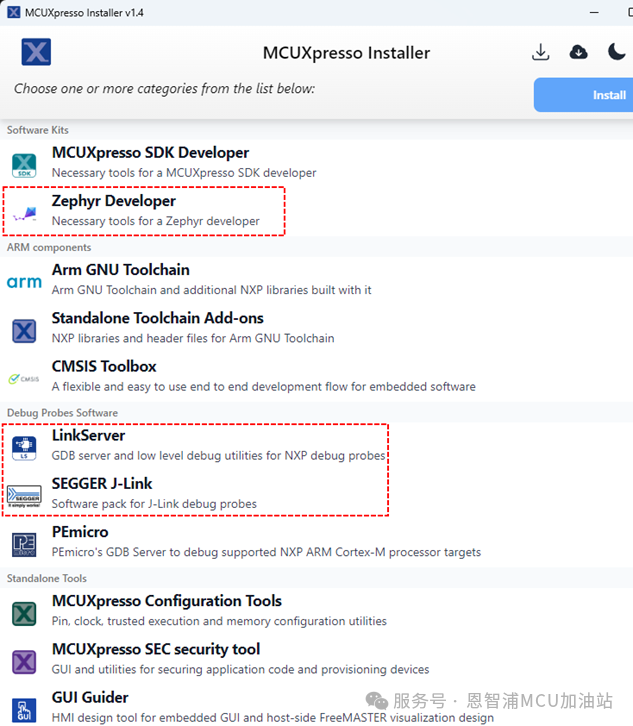Click the Software Kits section header
Screen dimensions: 633x726
click(x=38, y=130)
